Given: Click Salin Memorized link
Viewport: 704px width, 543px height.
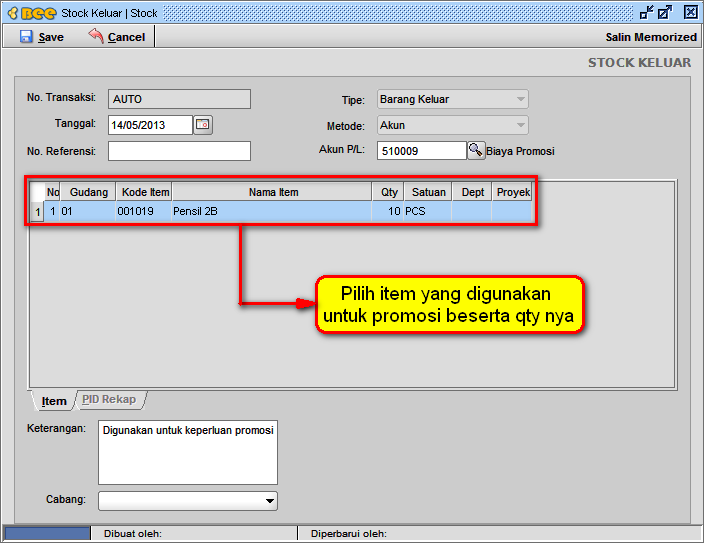Looking at the screenshot, I should [650, 37].
